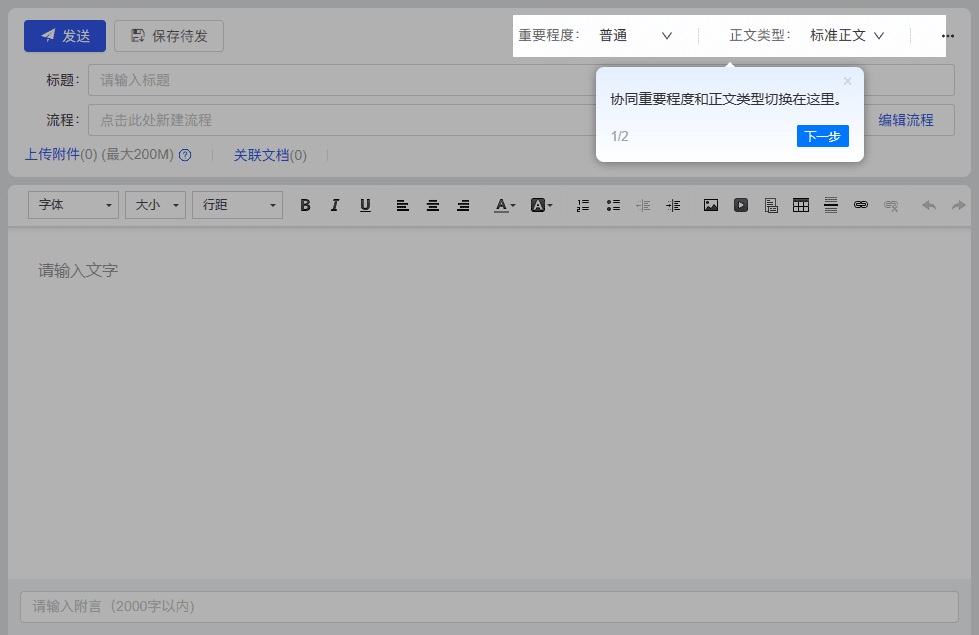The width and height of the screenshot is (979, 635).
Task: Click into the 请输入文字 body editor
Action: pyautogui.click(x=489, y=403)
